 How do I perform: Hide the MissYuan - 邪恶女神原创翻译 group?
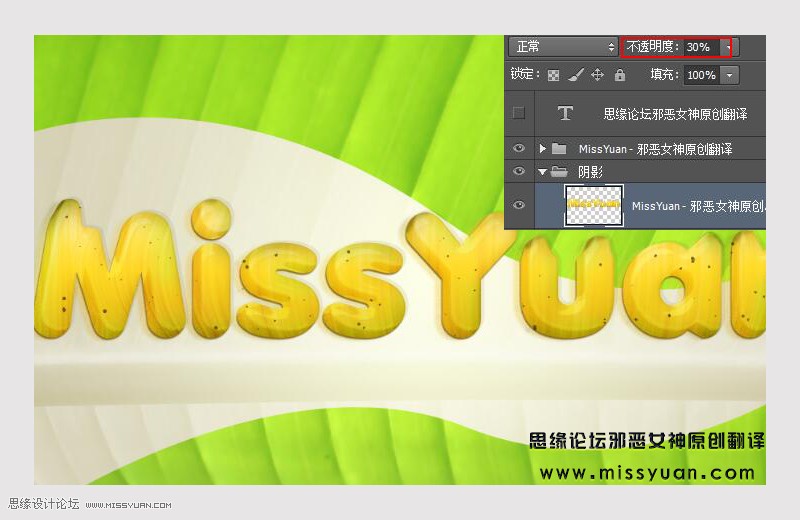point(519,148)
